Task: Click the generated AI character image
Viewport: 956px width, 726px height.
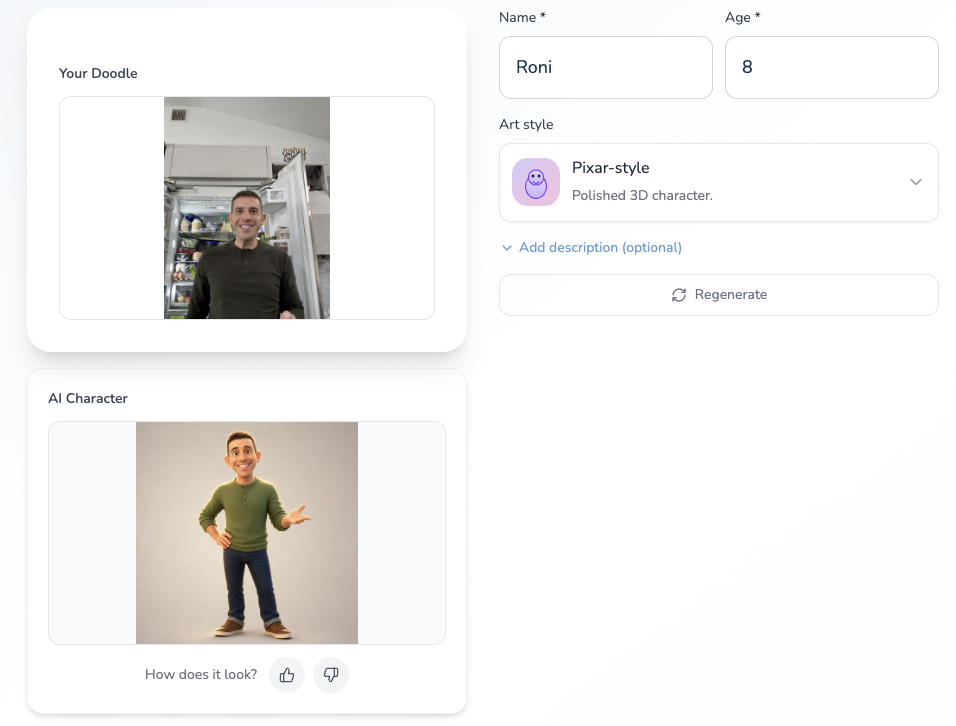Action: (x=247, y=533)
